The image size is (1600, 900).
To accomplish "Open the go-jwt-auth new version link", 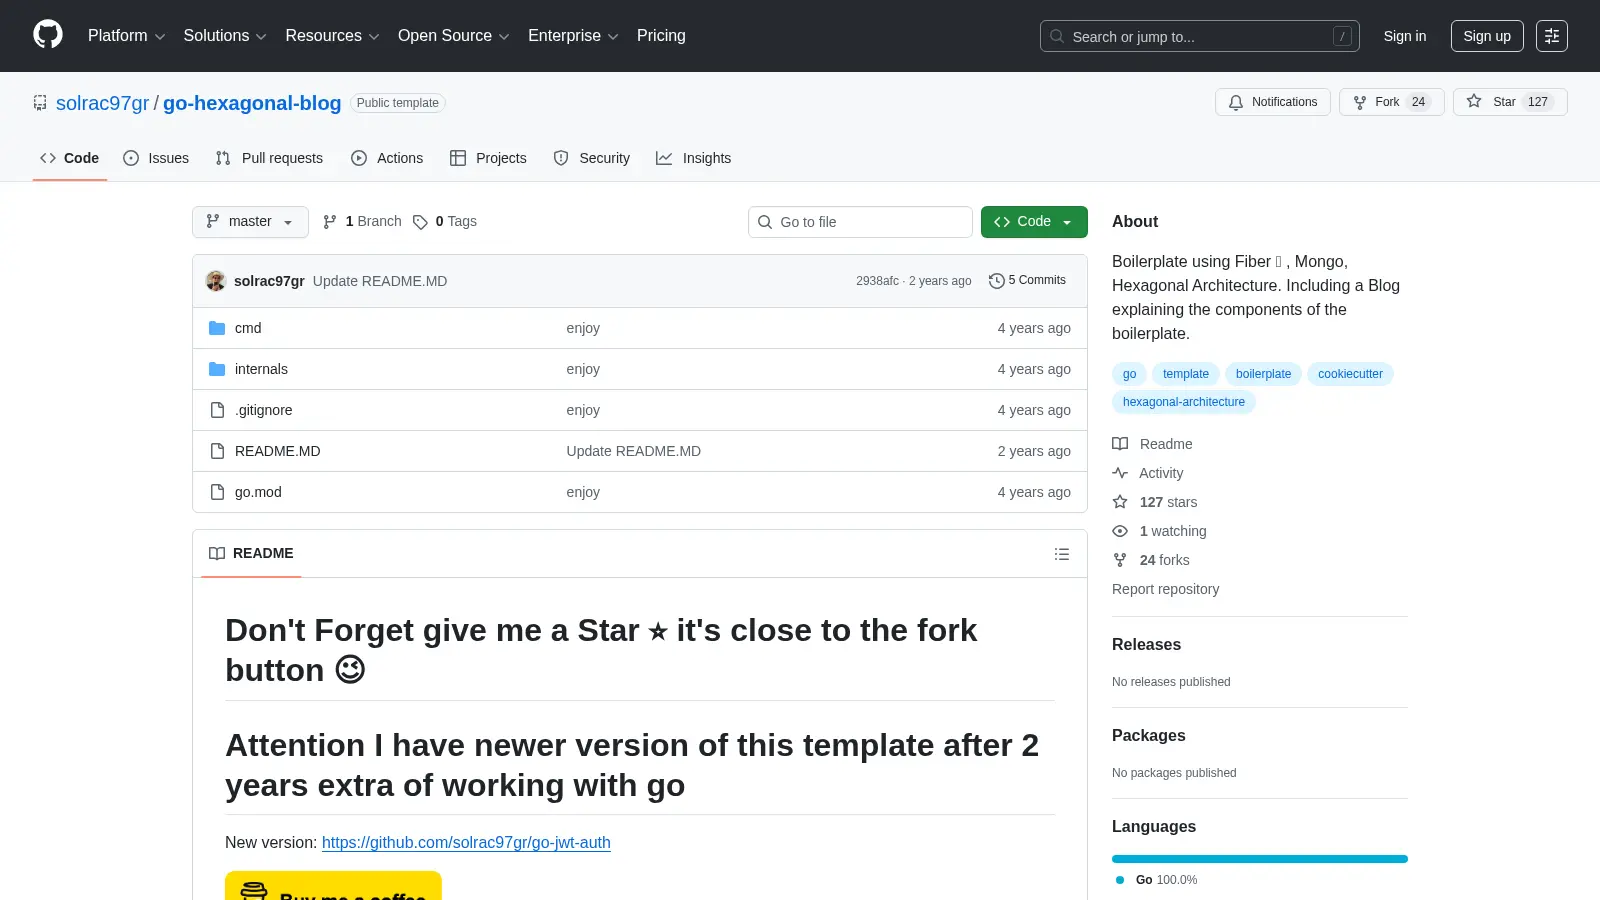I will (466, 842).
